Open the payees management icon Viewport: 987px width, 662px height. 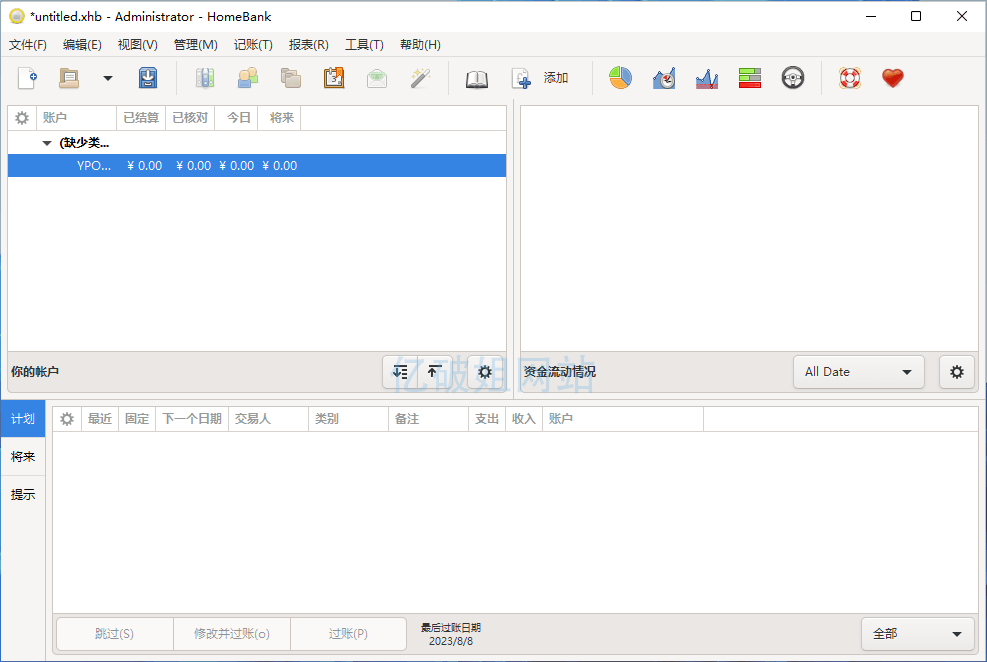[247, 78]
